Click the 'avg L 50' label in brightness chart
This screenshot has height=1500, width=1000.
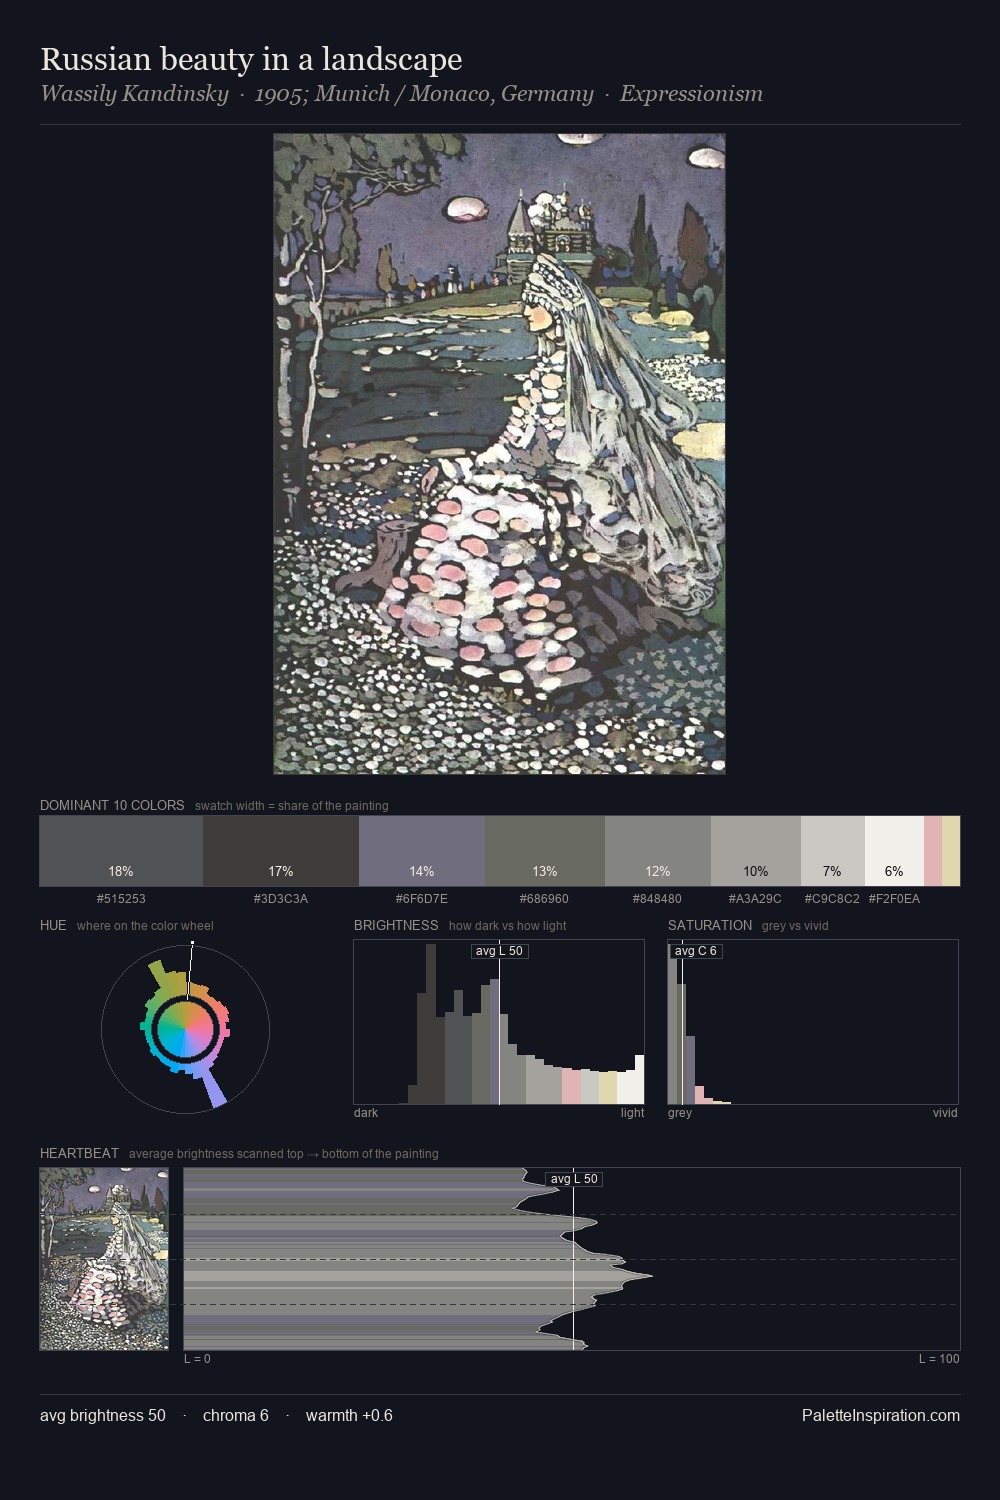[x=499, y=951]
